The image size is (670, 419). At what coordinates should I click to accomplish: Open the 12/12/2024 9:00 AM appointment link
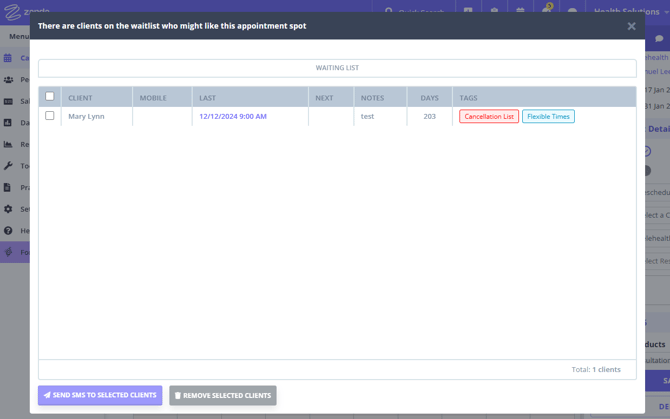tap(233, 116)
